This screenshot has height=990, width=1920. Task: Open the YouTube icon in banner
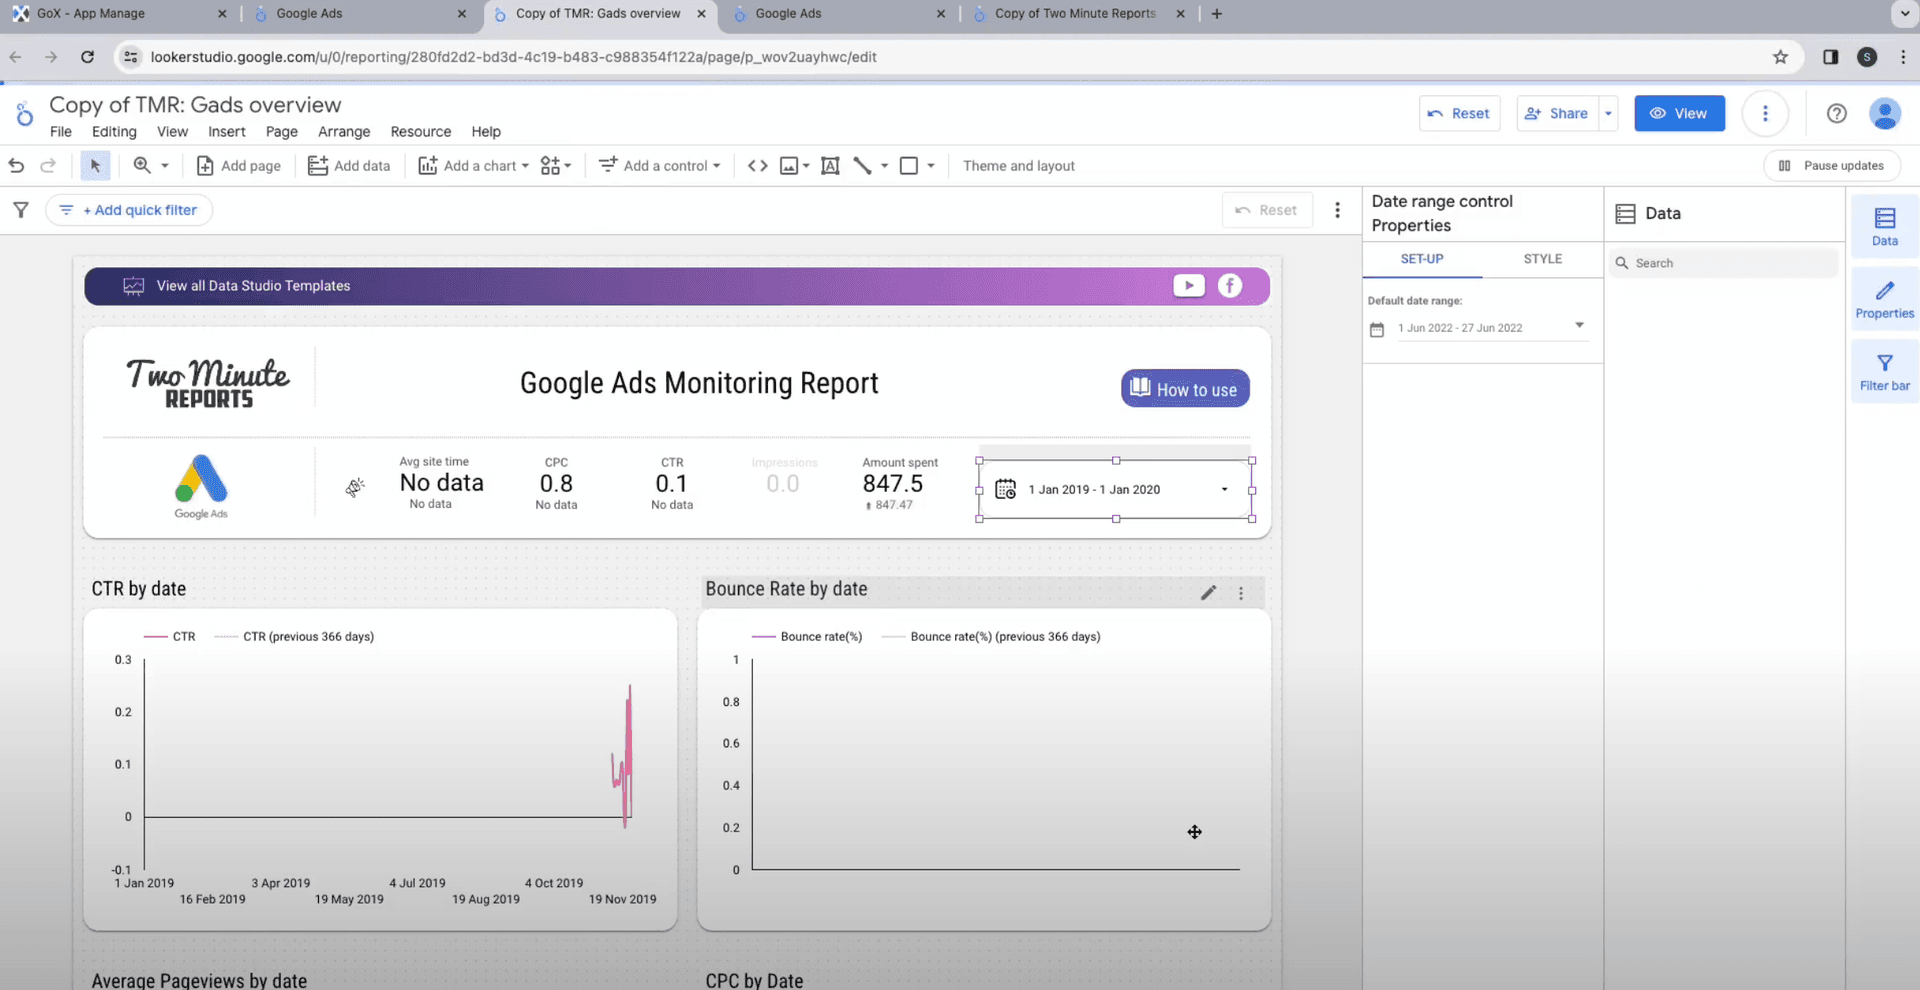pyautogui.click(x=1188, y=286)
